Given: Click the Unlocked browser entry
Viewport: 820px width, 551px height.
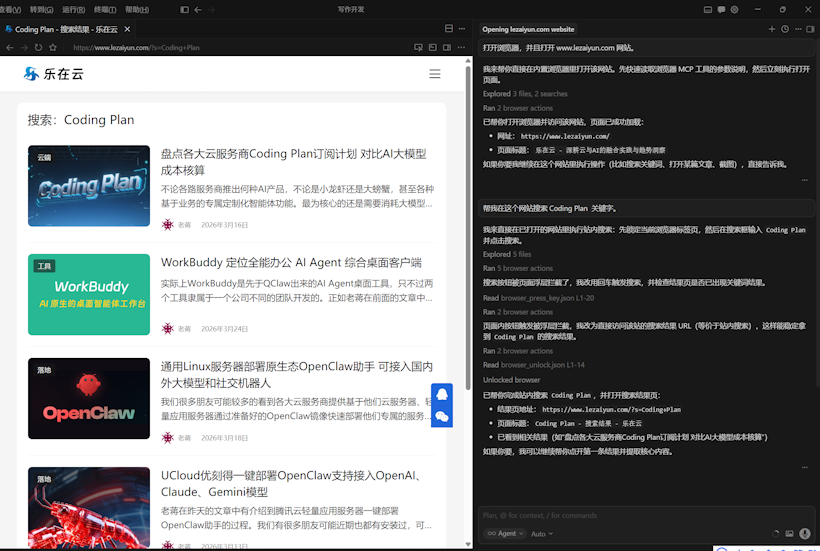Looking at the screenshot, I should coord(511,380).
